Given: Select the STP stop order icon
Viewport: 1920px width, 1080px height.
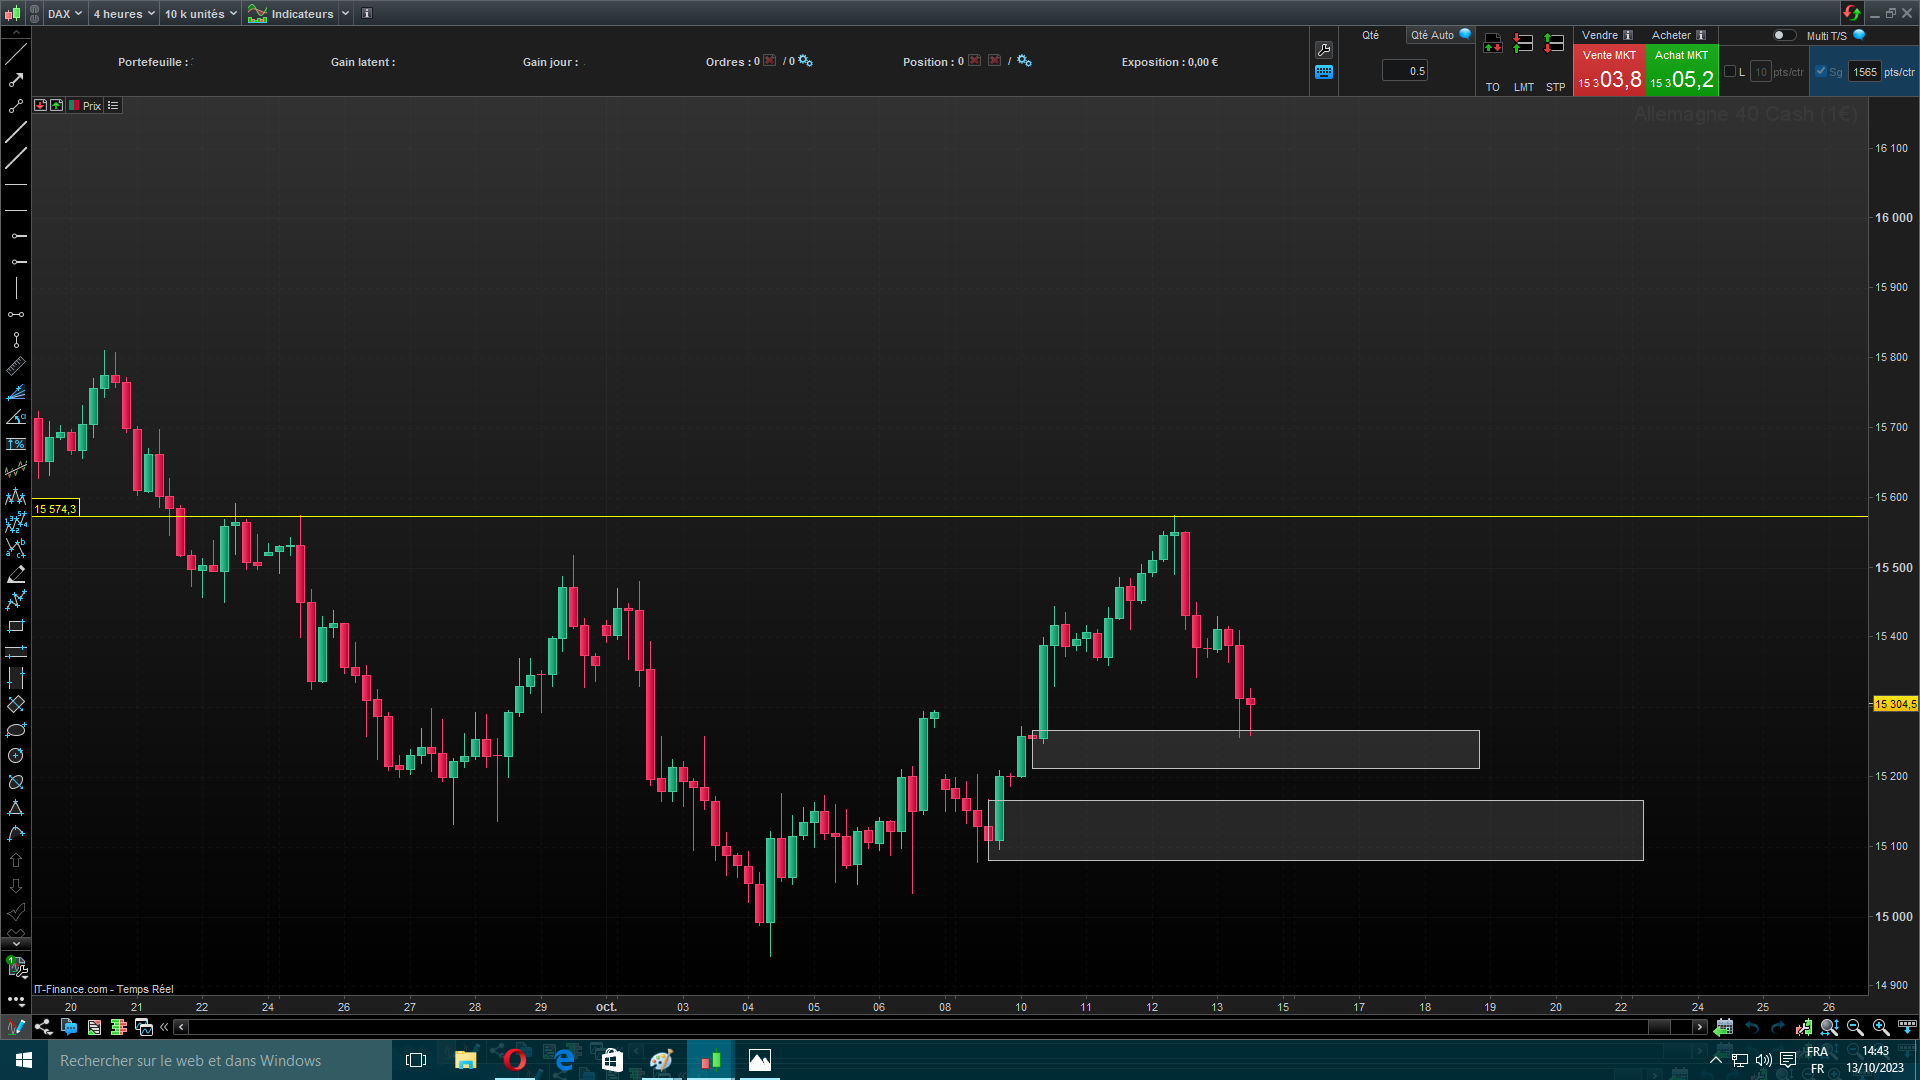Looking at the screenshot, I should tap(1554, 44).
